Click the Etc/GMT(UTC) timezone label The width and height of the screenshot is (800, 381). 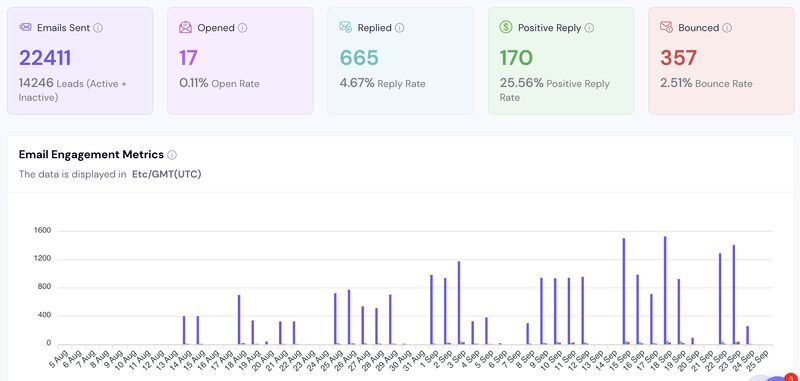coord(166,174)
